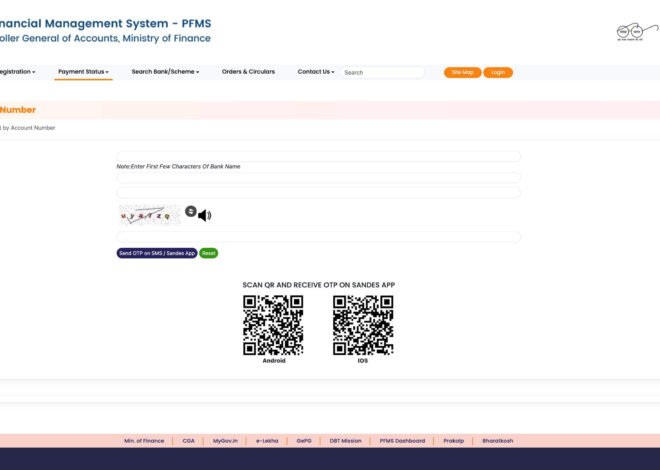Focus the site Search box

coord(382,72)
